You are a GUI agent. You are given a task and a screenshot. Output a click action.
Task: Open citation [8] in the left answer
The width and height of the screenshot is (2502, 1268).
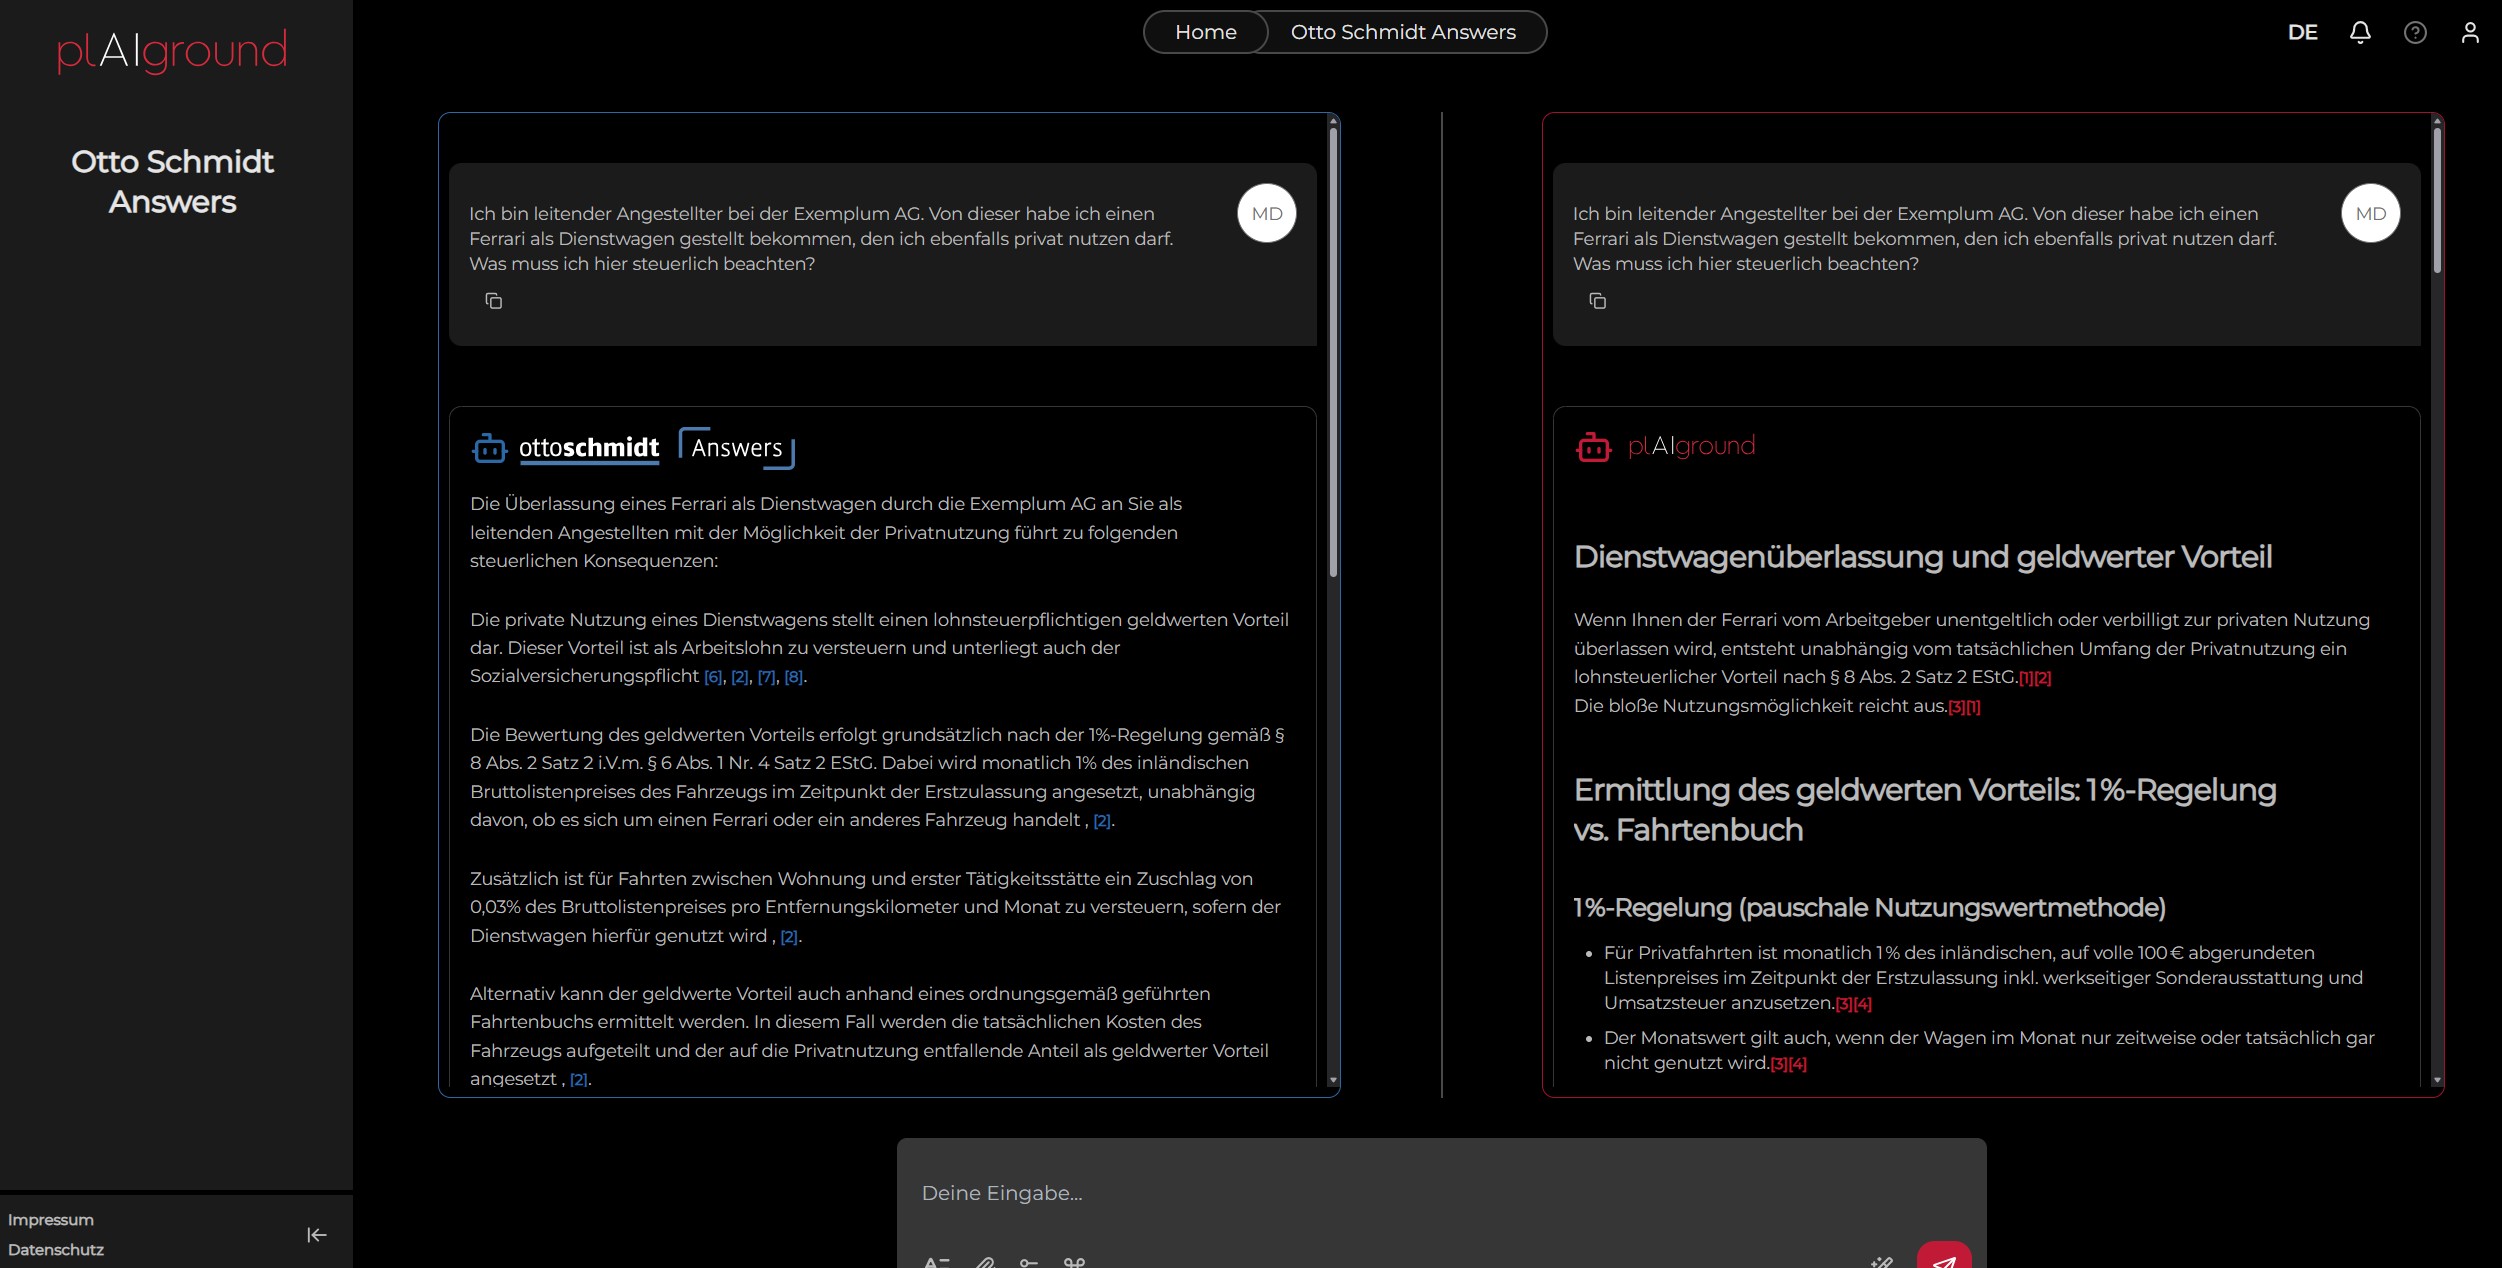(793, 677)
